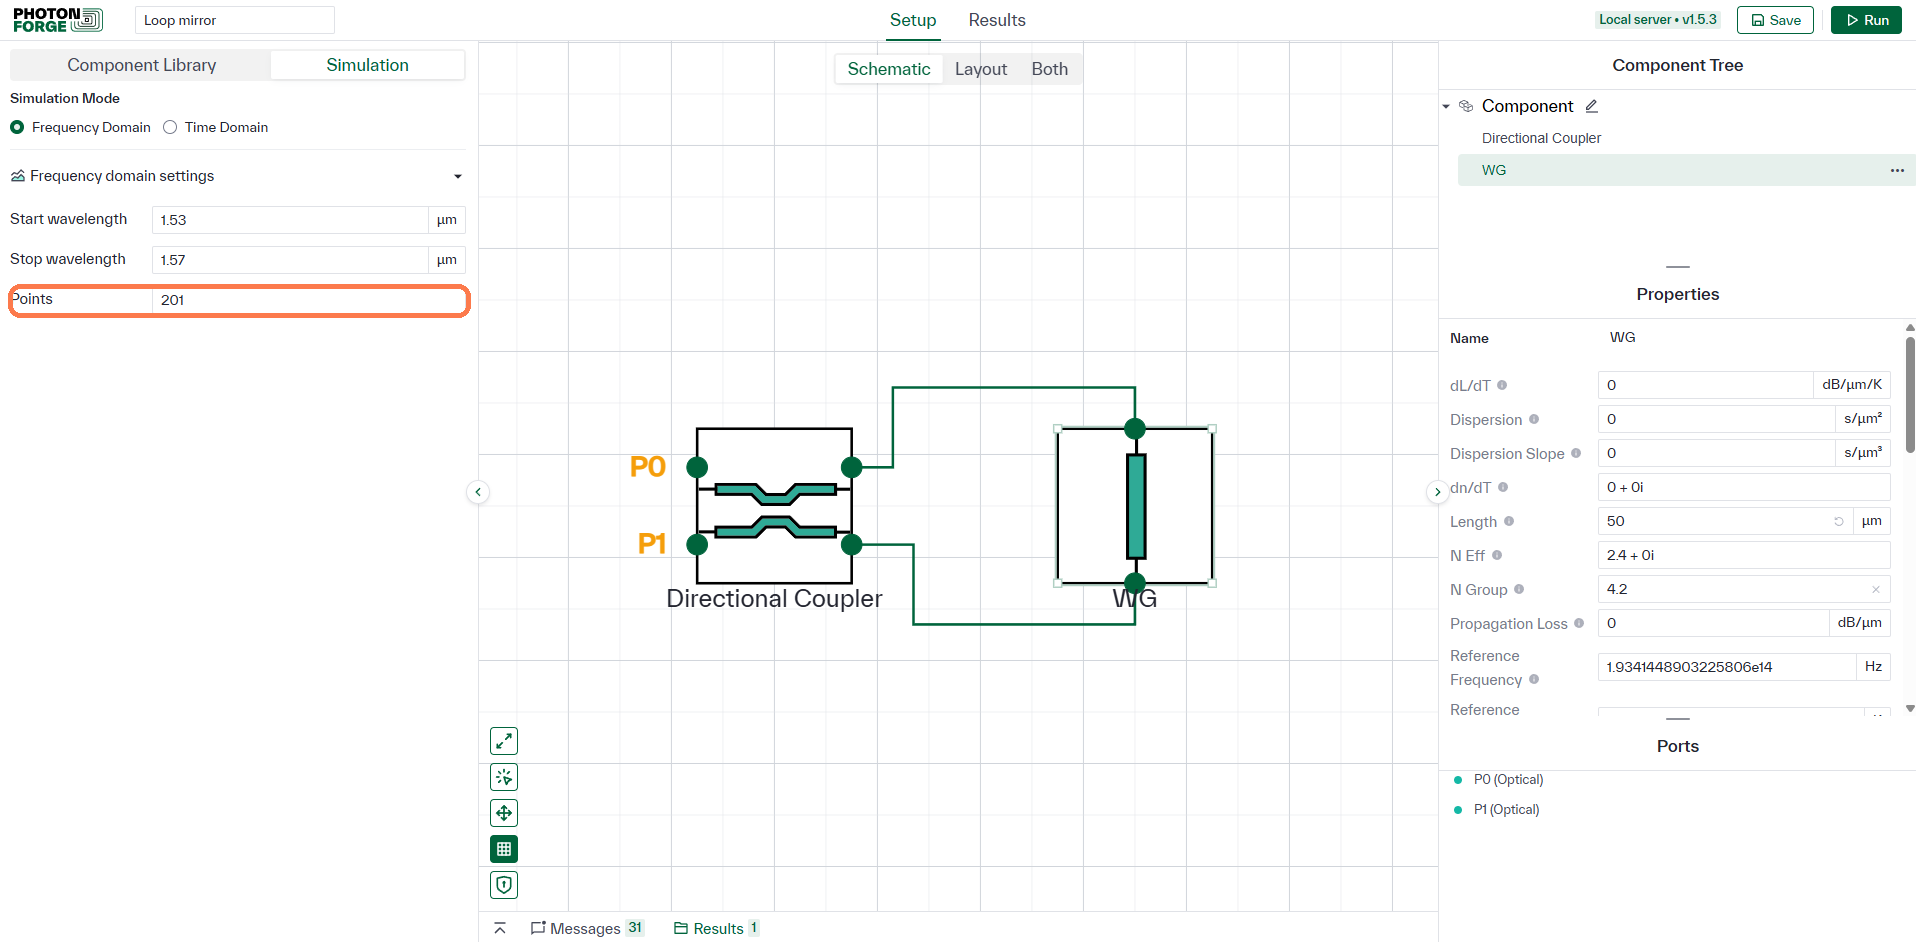Click the reset icon in Length field
Image resolution: width=1916 pixels, height=942 pixels.
tap(1839, 521)
